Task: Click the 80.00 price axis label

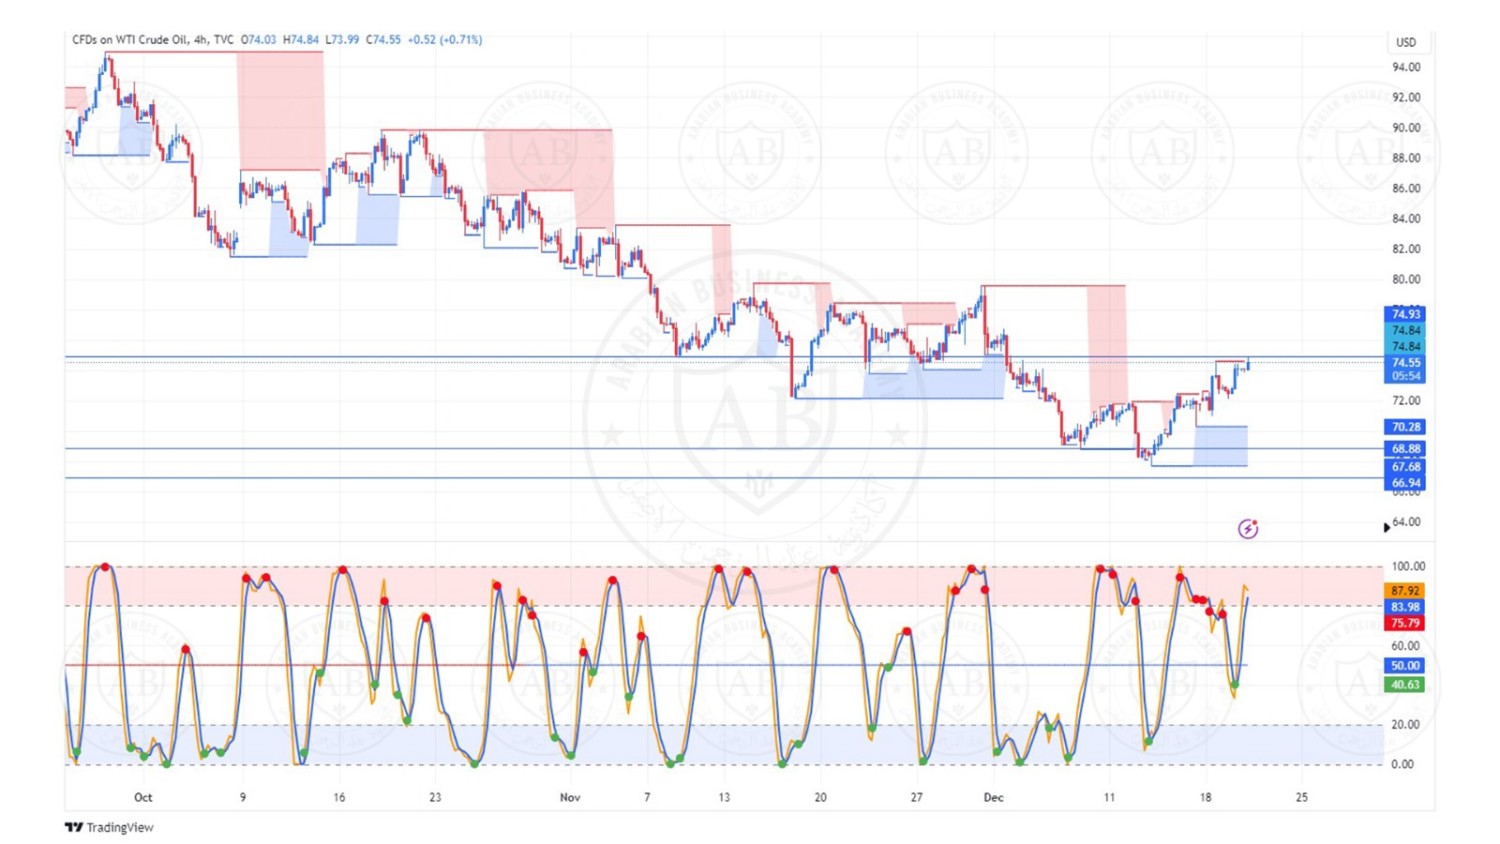Action: (1406, 279)
